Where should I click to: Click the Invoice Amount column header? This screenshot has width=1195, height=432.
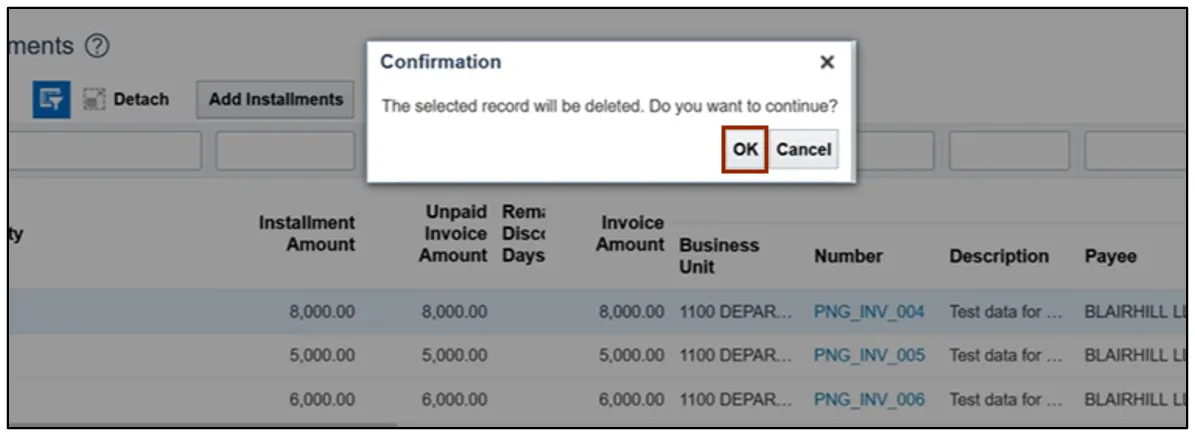click(630, 233)
